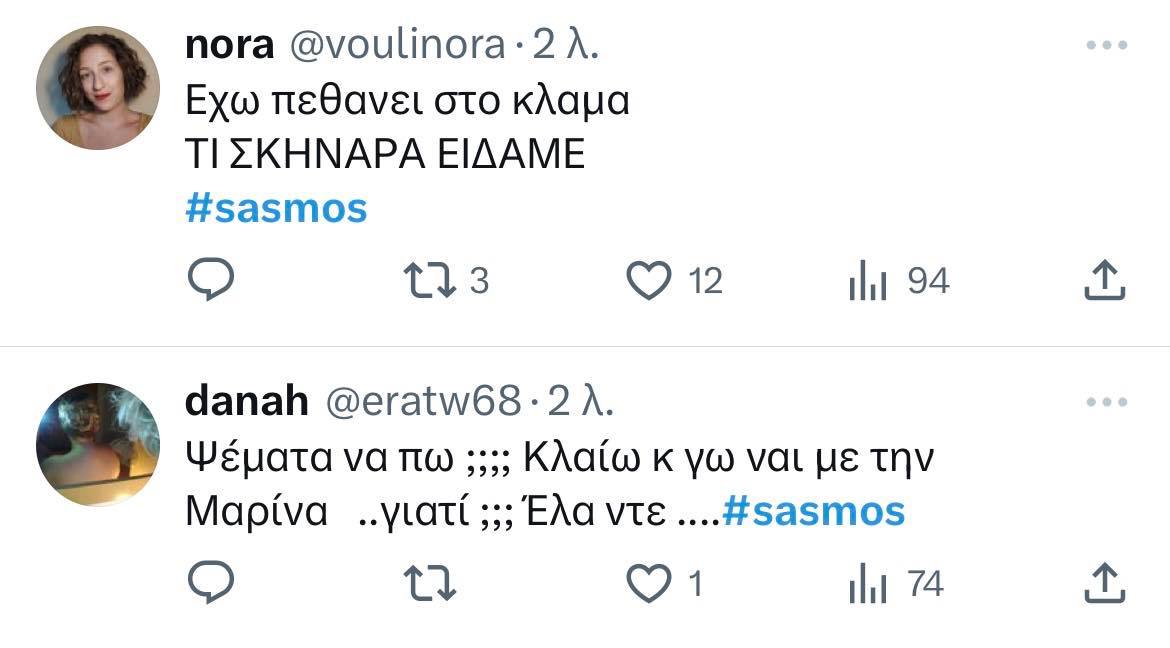Retweet danah's tweet
This screenshot has height=648, width=1170.
[x=430, y=584]
